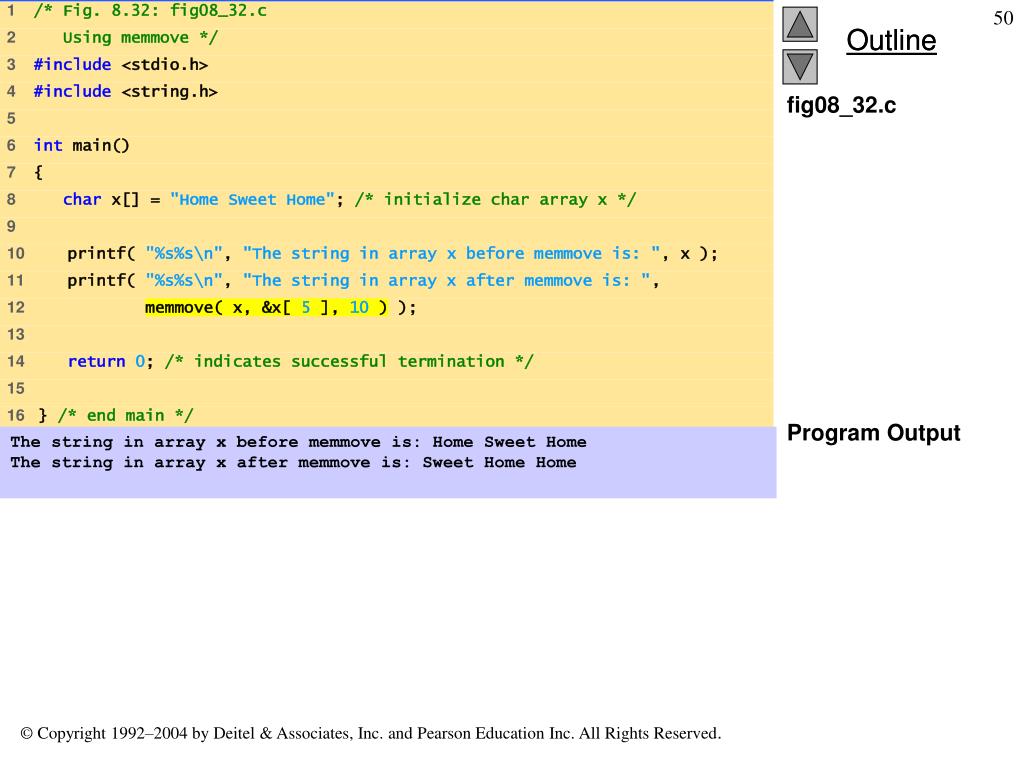Select the highlighted memmove call on line 12

click(266, 307)
